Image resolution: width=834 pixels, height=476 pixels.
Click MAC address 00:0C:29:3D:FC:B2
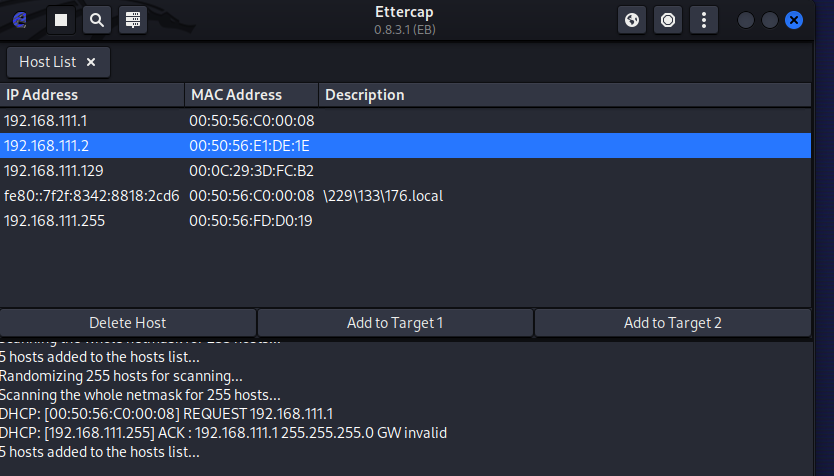[x=252, y=171]
